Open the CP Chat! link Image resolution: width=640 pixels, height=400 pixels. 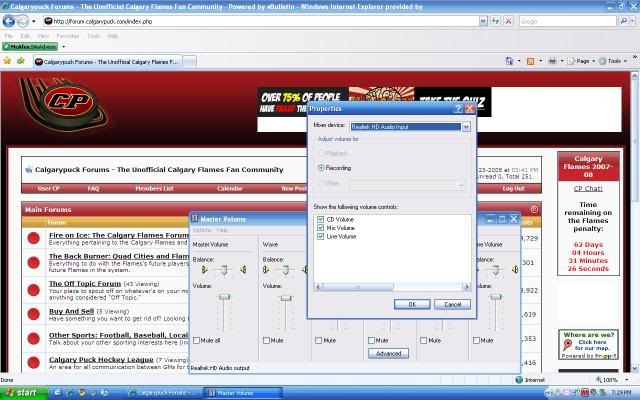coord(588,189)
